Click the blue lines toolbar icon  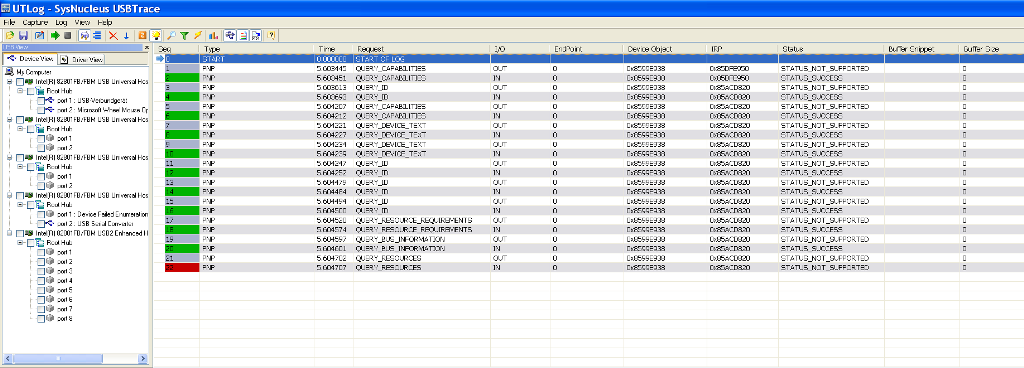click(x=97, y=35)
